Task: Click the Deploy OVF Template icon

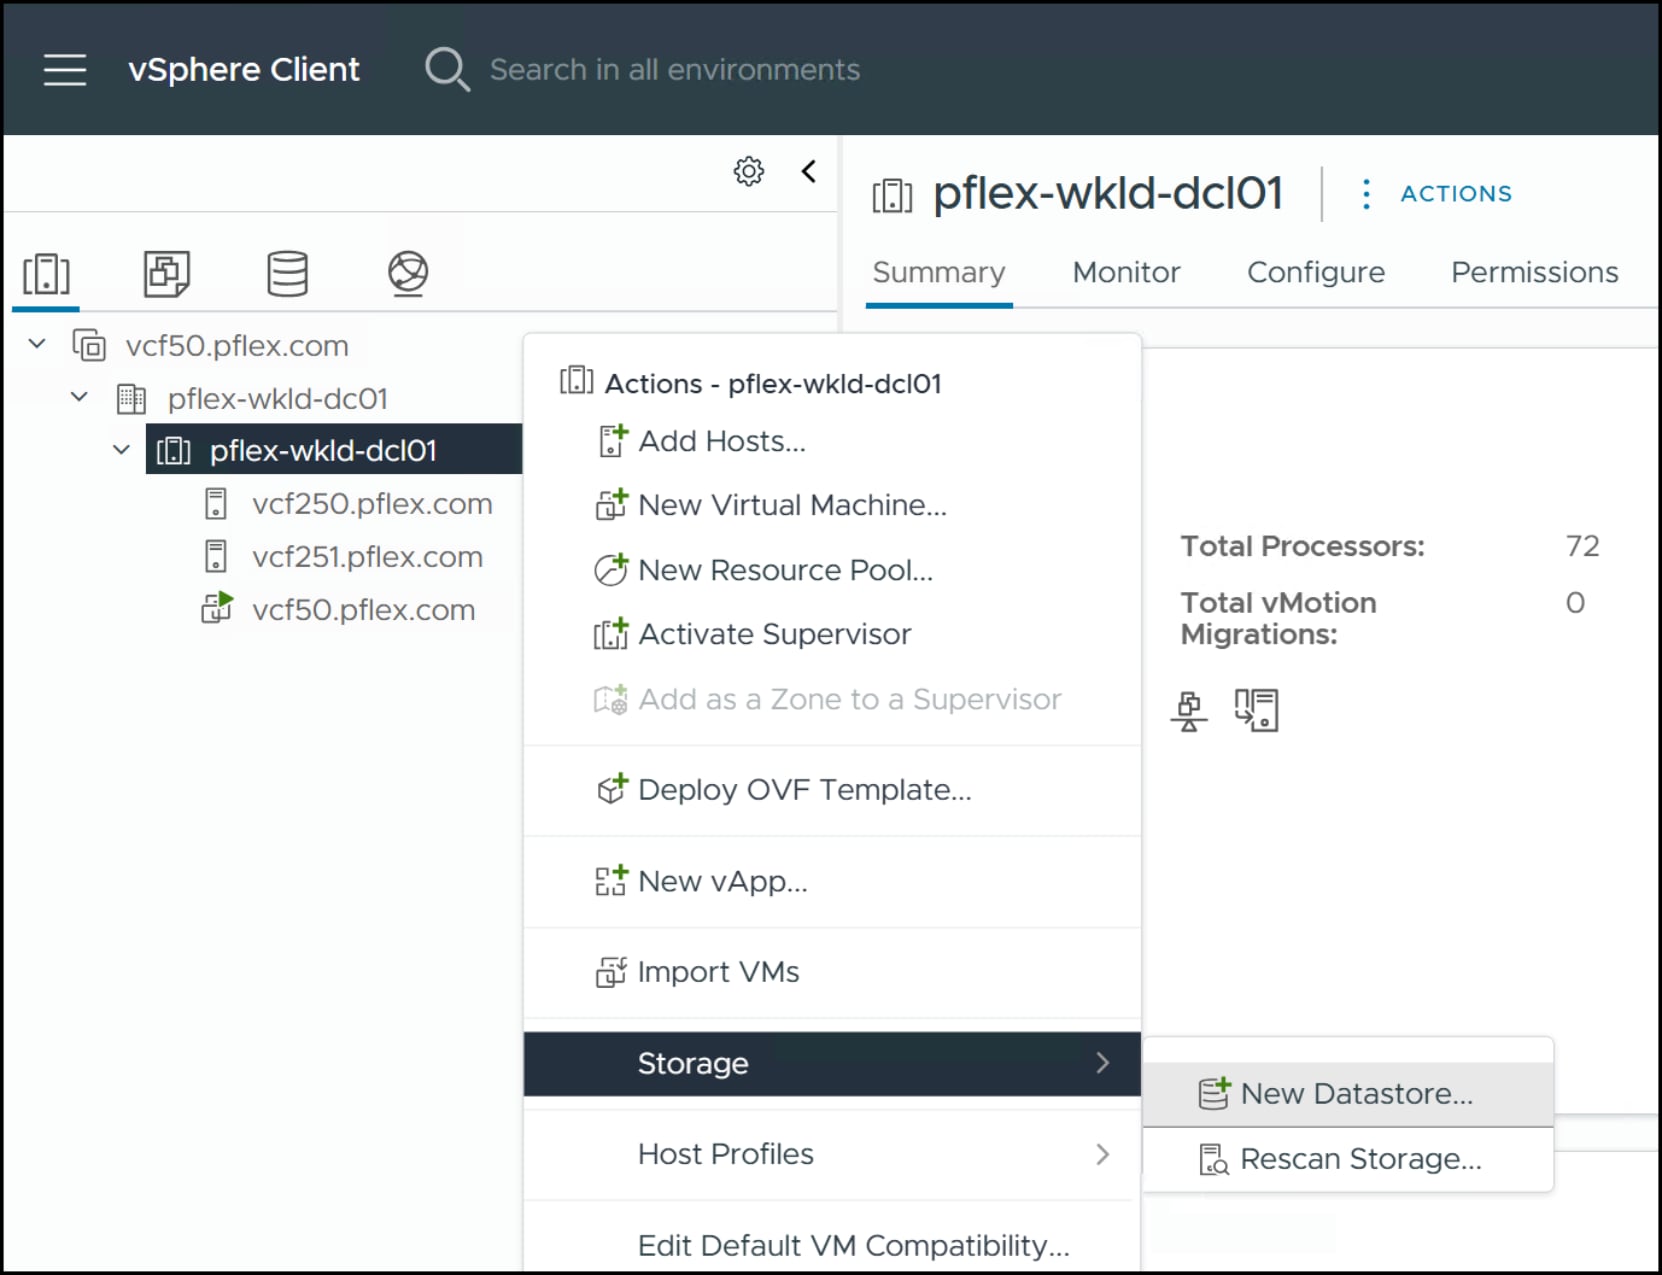Action: click(612, 789)
